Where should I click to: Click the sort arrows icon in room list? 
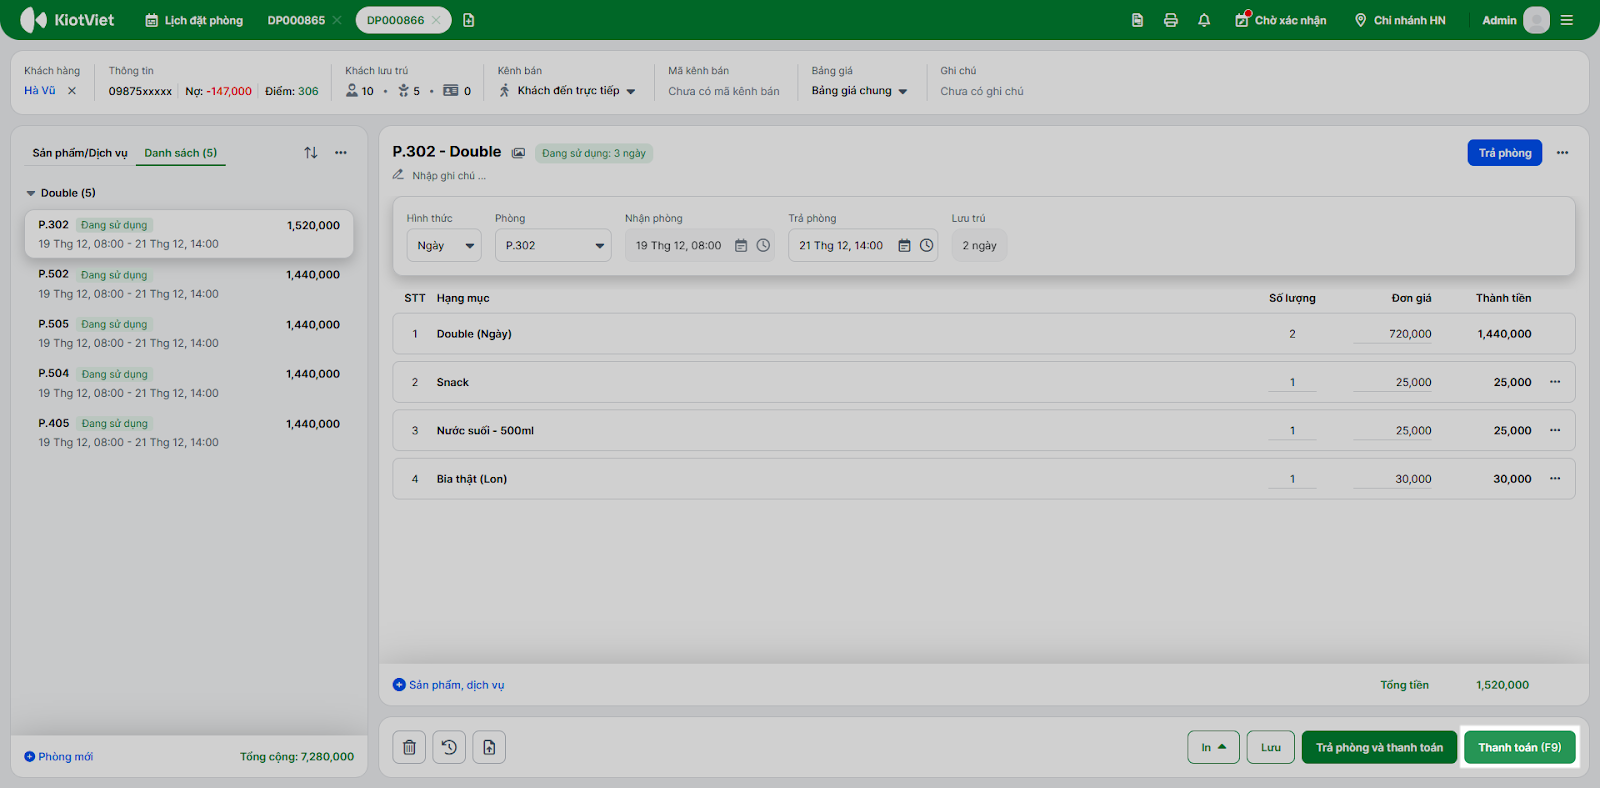pos(311,153)
